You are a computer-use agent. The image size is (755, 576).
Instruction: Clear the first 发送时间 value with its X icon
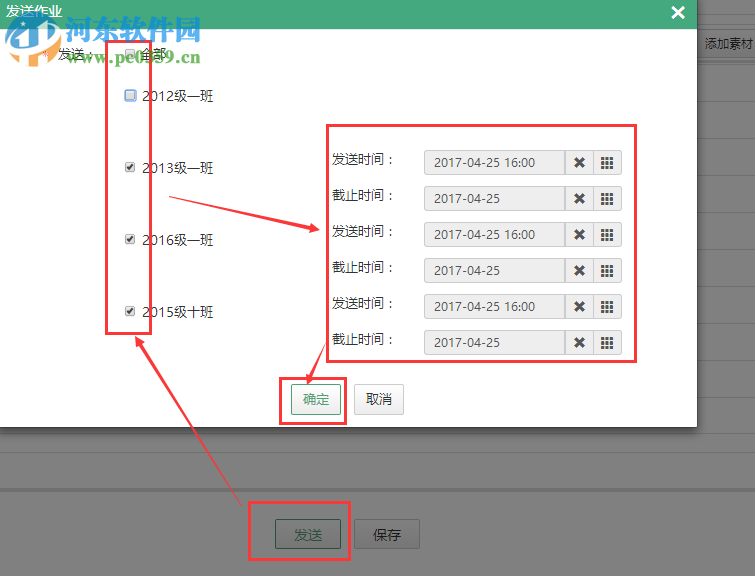(579, 163)
